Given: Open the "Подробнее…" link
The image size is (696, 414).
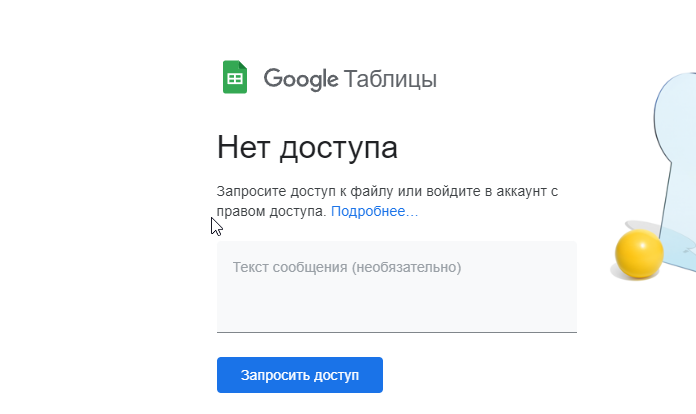Looking at the screenshot, I should click(374, 211).
